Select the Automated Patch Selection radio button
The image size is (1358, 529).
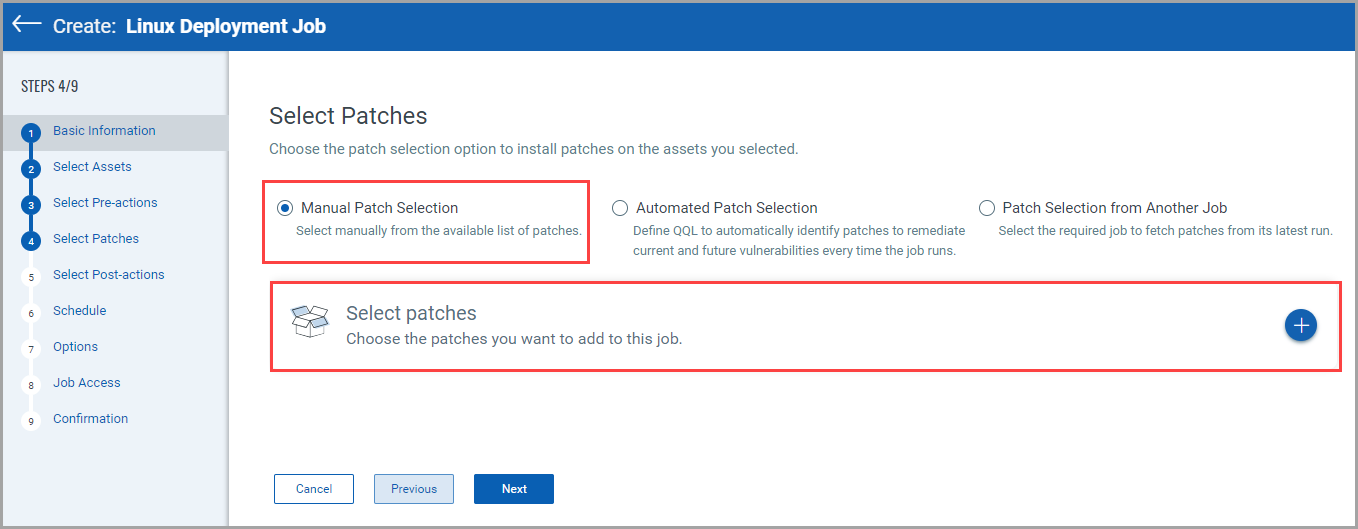(620, 208)
